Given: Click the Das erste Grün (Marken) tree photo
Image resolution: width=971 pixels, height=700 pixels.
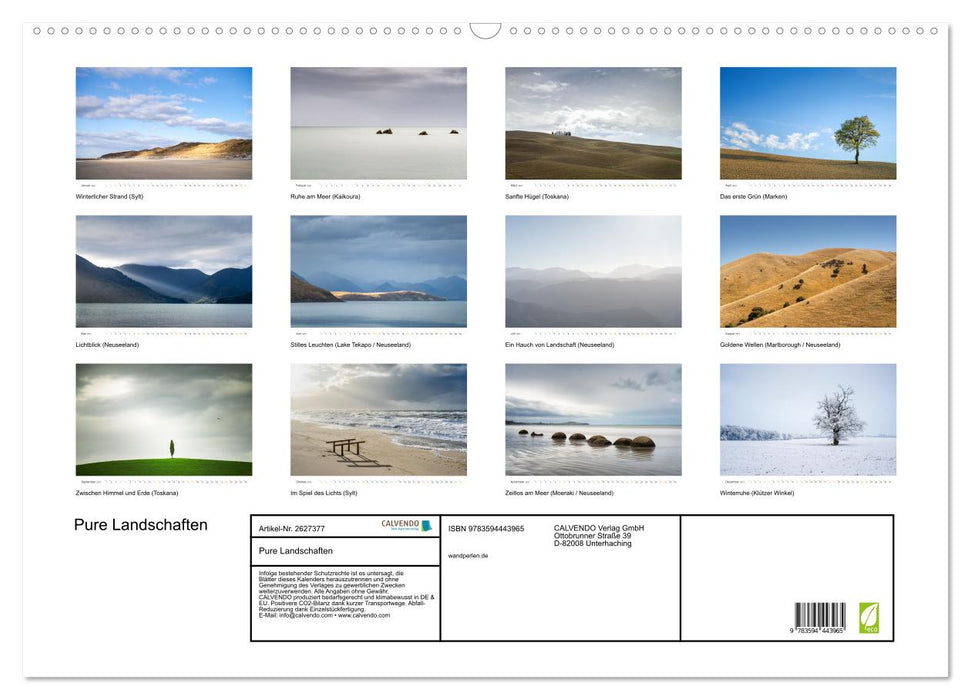Looking at the screenshot, I should click(x=808, y=123).
